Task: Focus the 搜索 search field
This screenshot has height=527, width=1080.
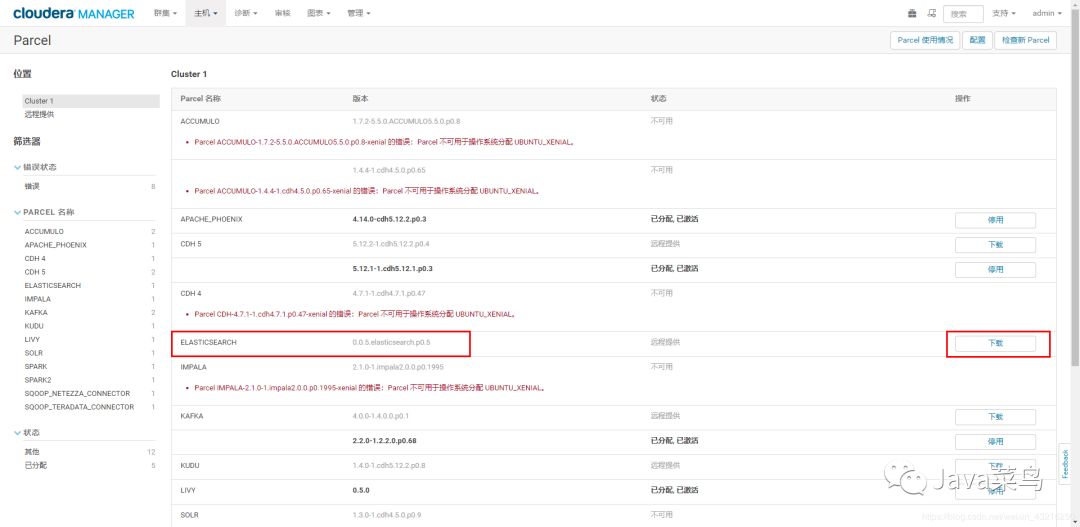Action: (963, 13)
